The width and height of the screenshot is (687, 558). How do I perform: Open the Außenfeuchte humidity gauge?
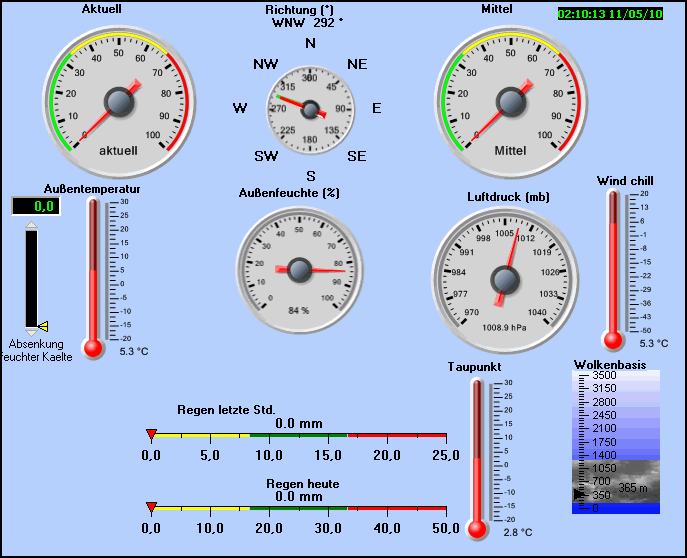point(299,267)
